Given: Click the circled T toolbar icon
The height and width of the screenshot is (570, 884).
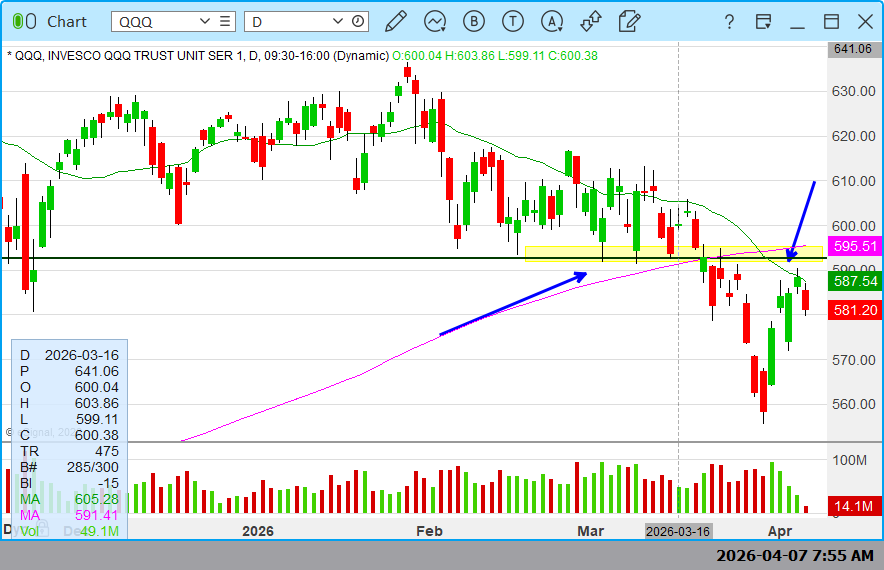Looking at the screenshot, I should point(512,21).
